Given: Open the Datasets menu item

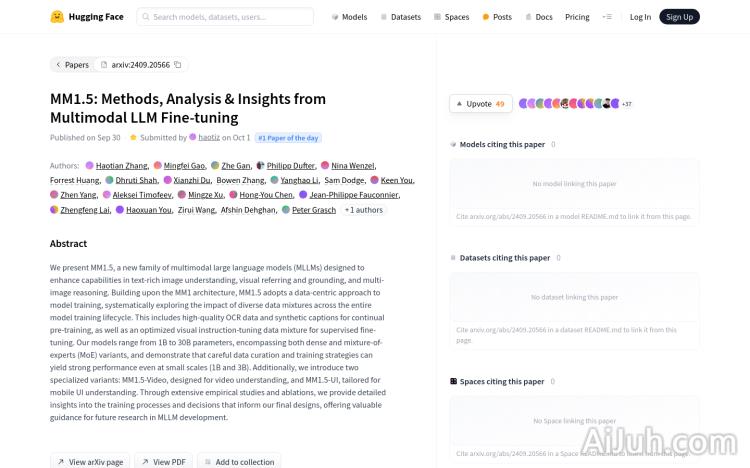Looking at the screenshot, I should point(400,17).
